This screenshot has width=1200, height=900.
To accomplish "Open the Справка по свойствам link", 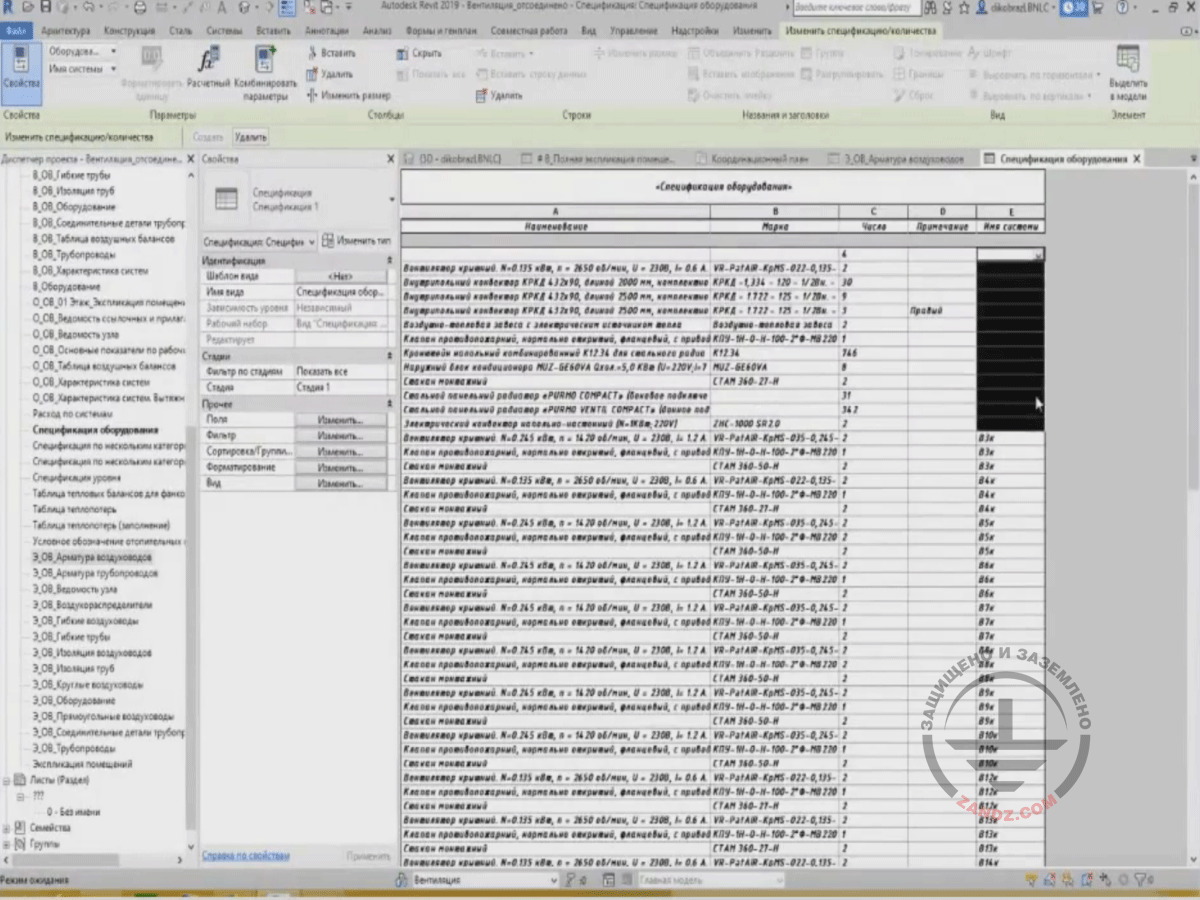I will coord(245,856).
